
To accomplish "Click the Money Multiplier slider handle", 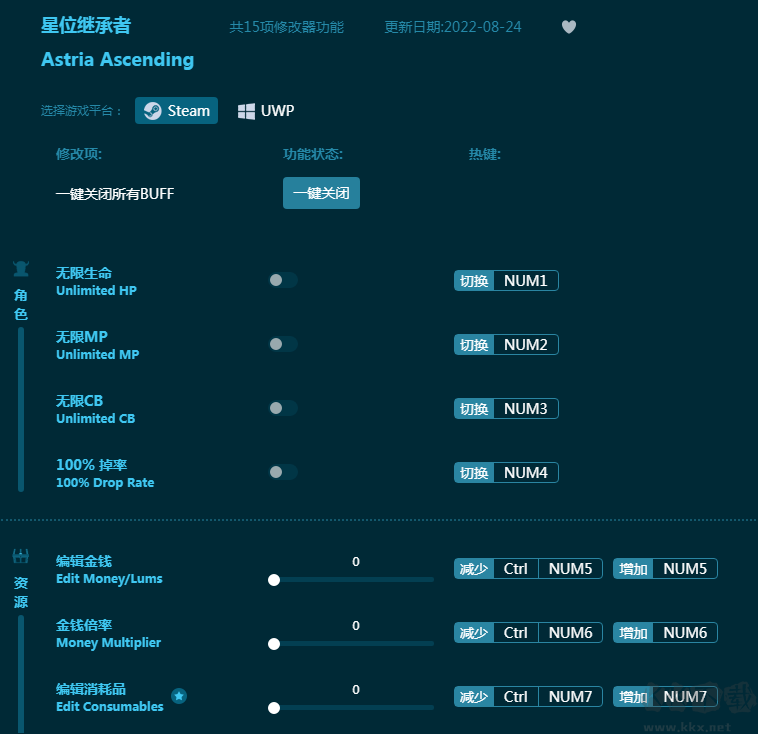I will [274, 644].
